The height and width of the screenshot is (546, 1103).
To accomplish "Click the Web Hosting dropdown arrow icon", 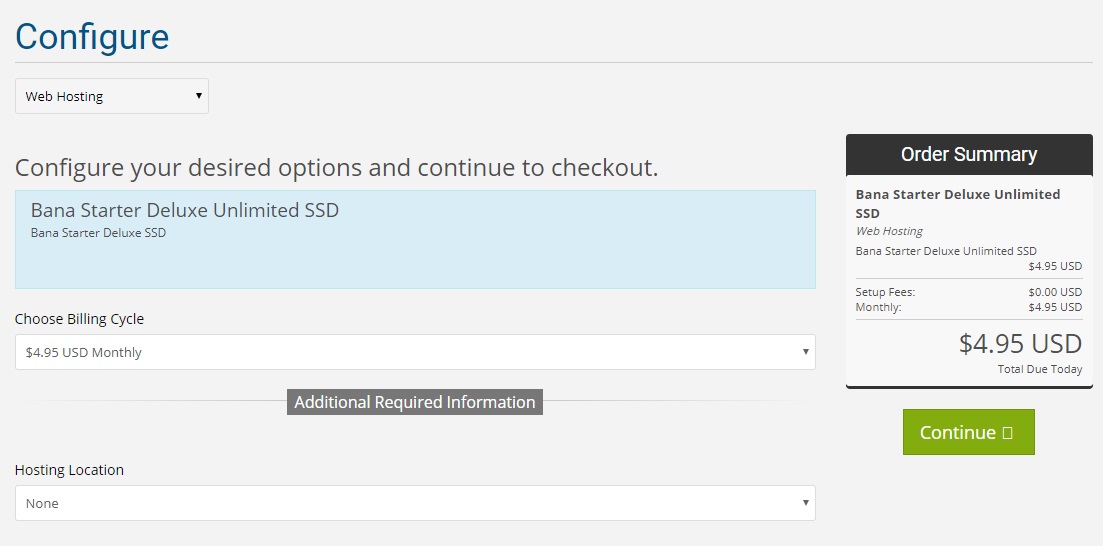I will (x=199, y=96).
